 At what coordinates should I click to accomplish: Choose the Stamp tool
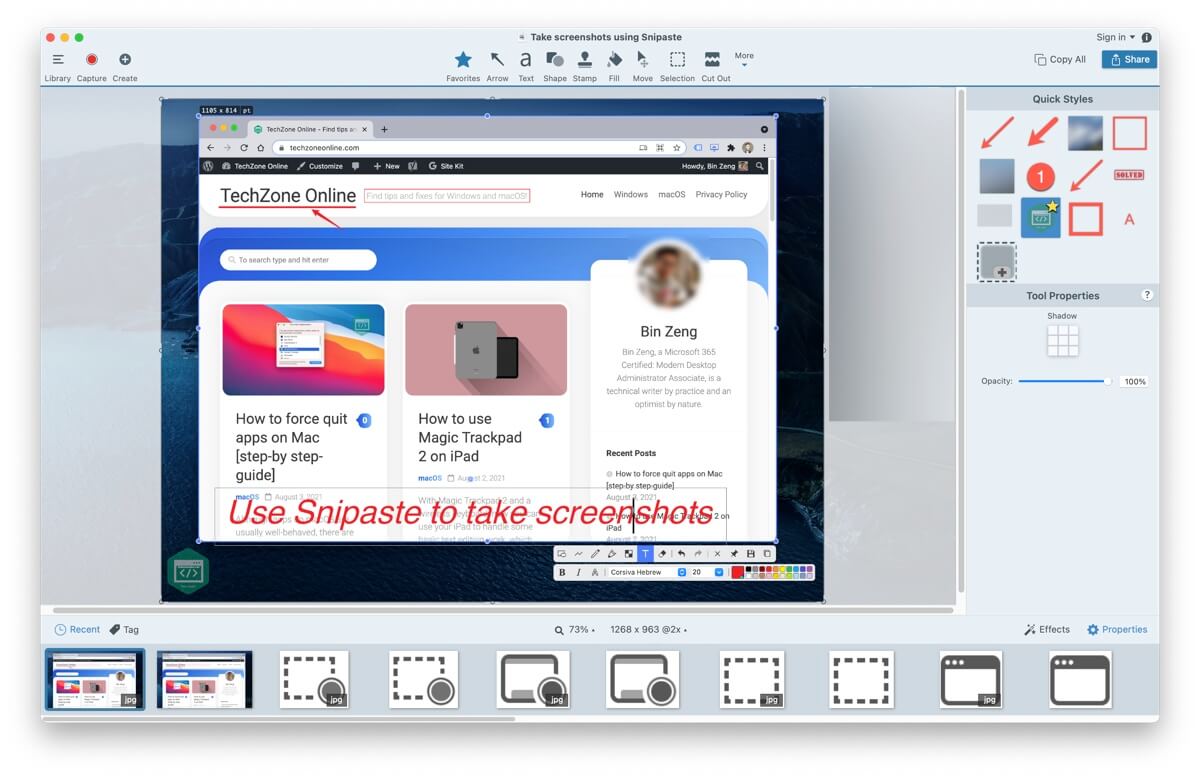tap(585, 60)
